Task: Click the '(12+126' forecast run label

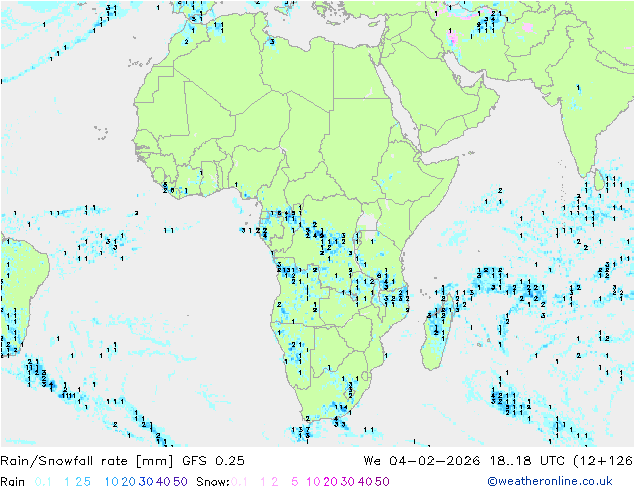Action: click(603, 461)
